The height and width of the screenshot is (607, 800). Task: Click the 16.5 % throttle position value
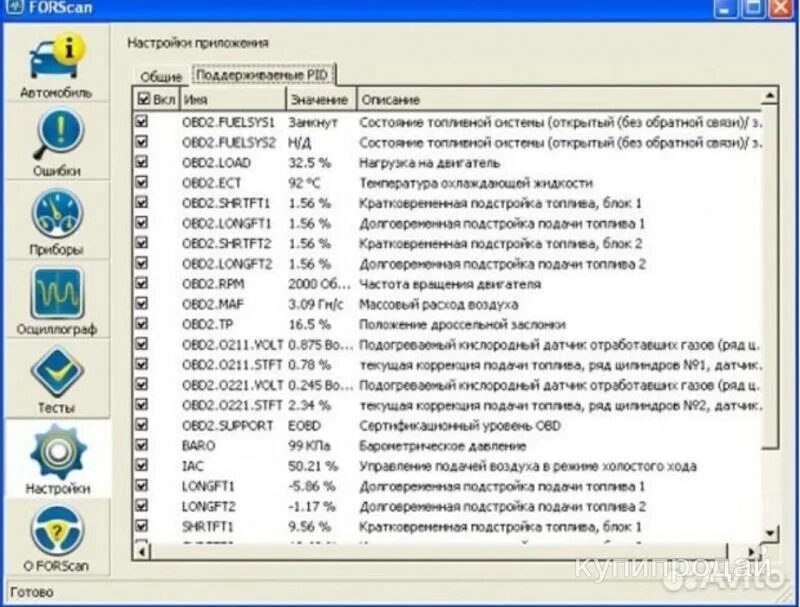coord(310,325)
